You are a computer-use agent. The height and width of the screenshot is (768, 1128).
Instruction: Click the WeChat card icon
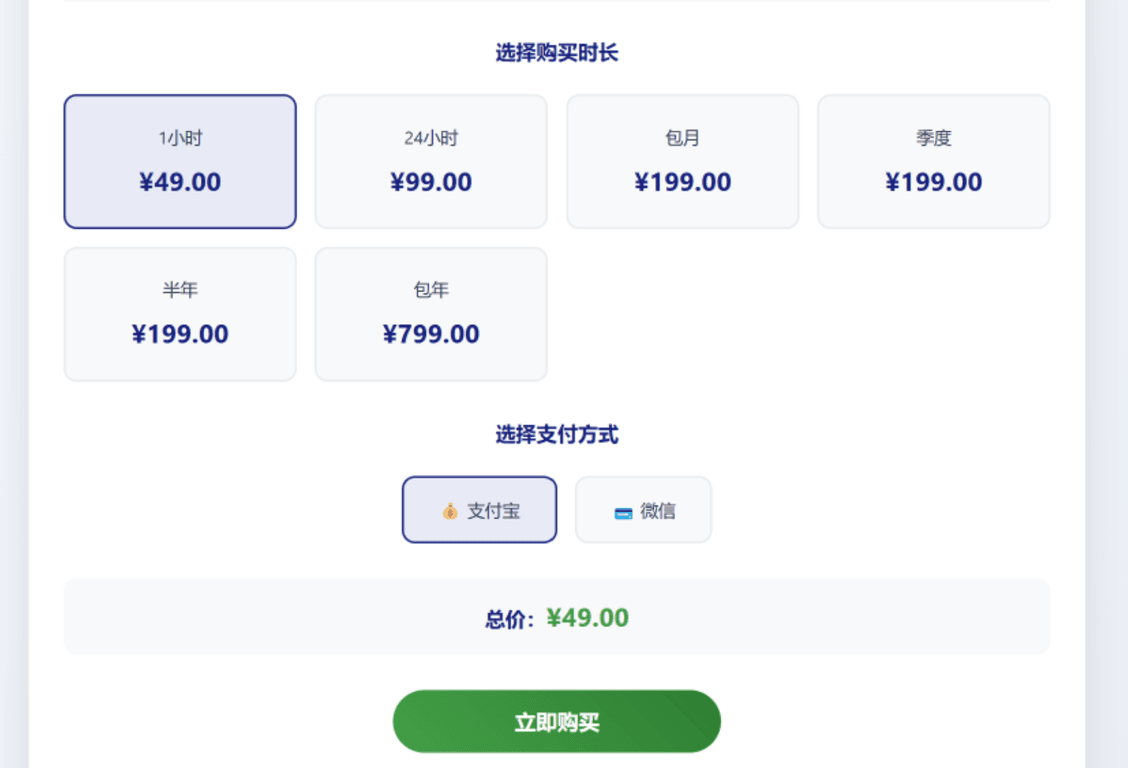623,512
